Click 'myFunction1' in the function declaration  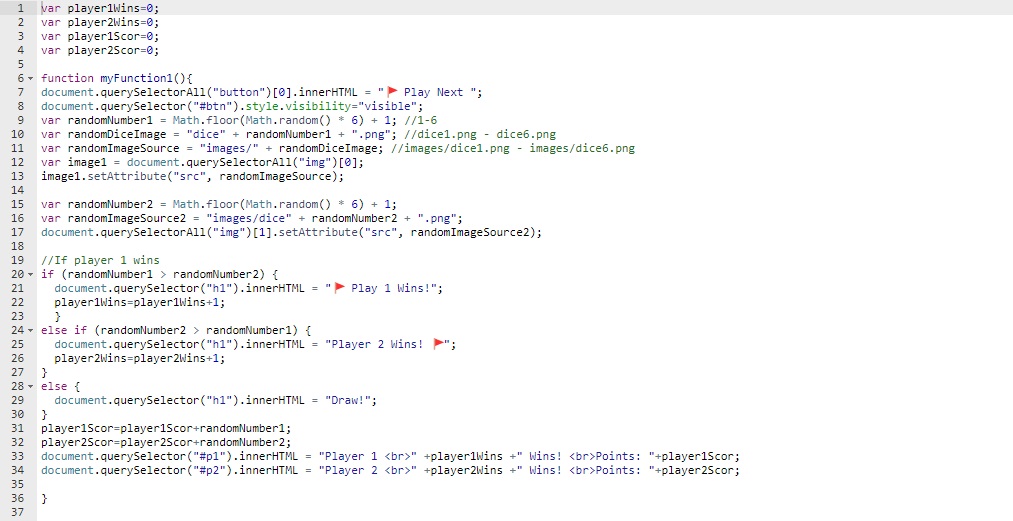point(136,78)
